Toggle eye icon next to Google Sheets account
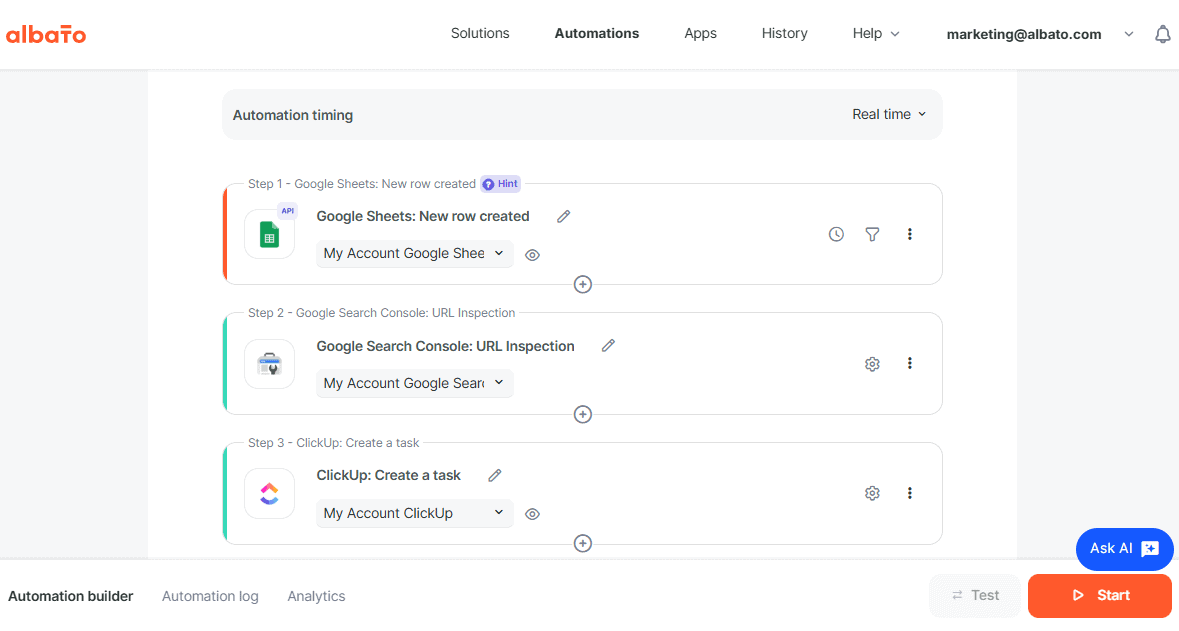1179x631 pixels. [x=532, y=255]
